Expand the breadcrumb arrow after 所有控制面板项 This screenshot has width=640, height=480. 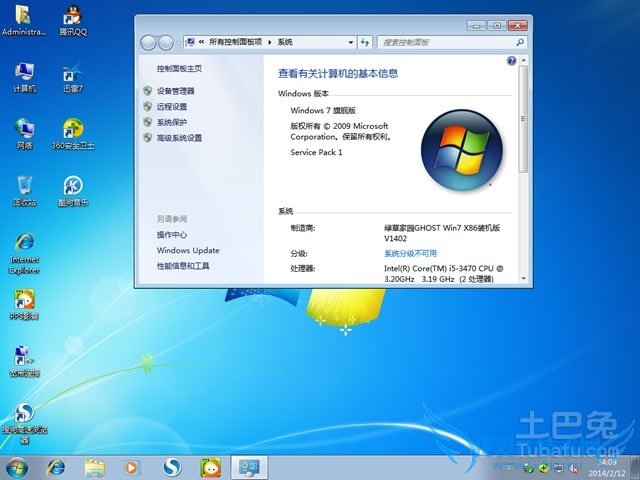click(270, 42)
